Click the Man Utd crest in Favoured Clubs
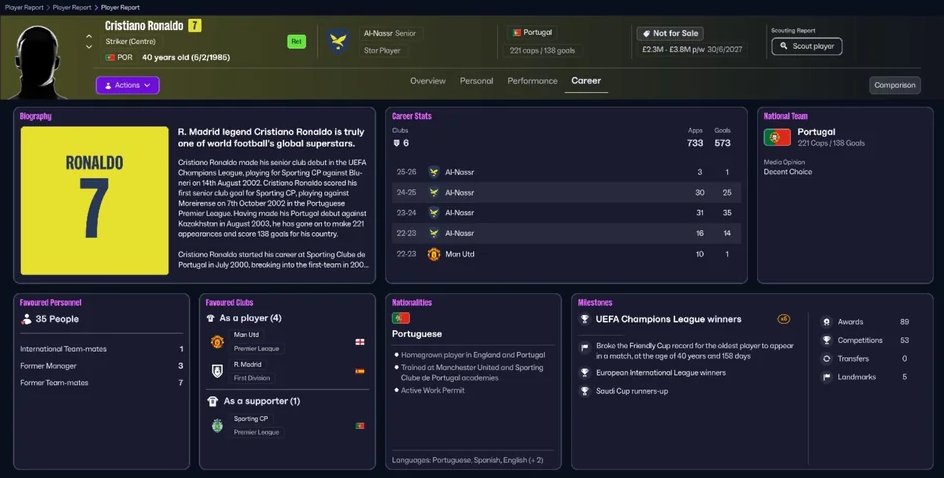Screen dimensions: 944x478 point(217,342)
